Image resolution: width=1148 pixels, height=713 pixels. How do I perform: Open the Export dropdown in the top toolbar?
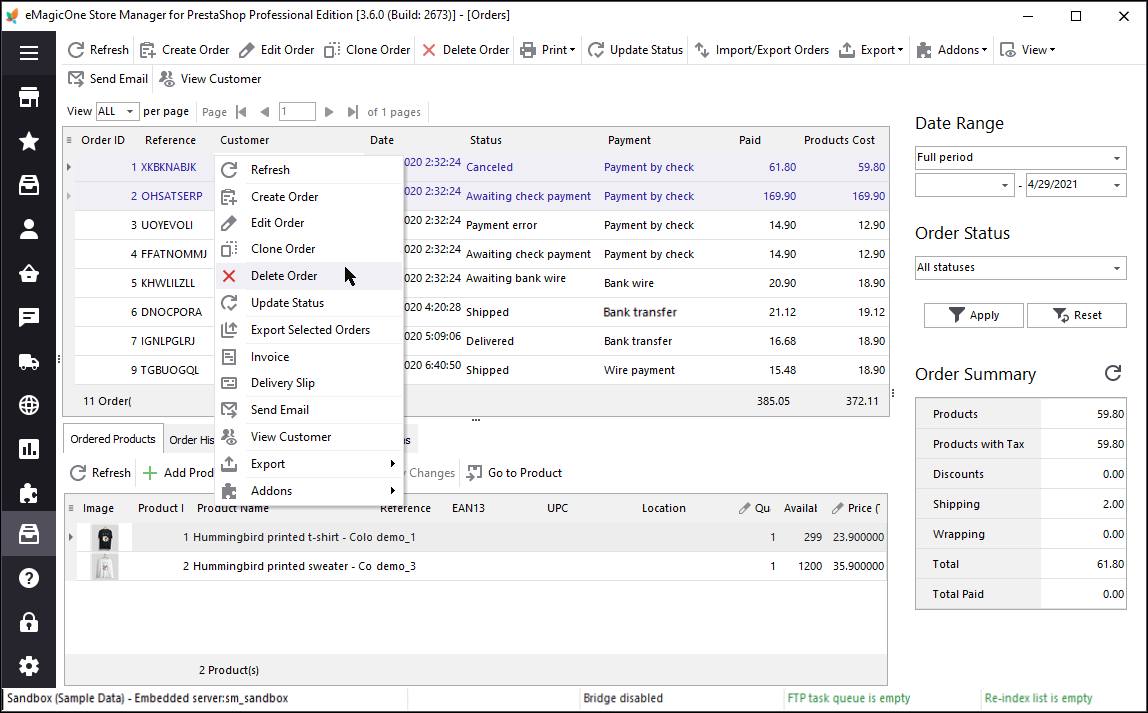tap(871, 50)
